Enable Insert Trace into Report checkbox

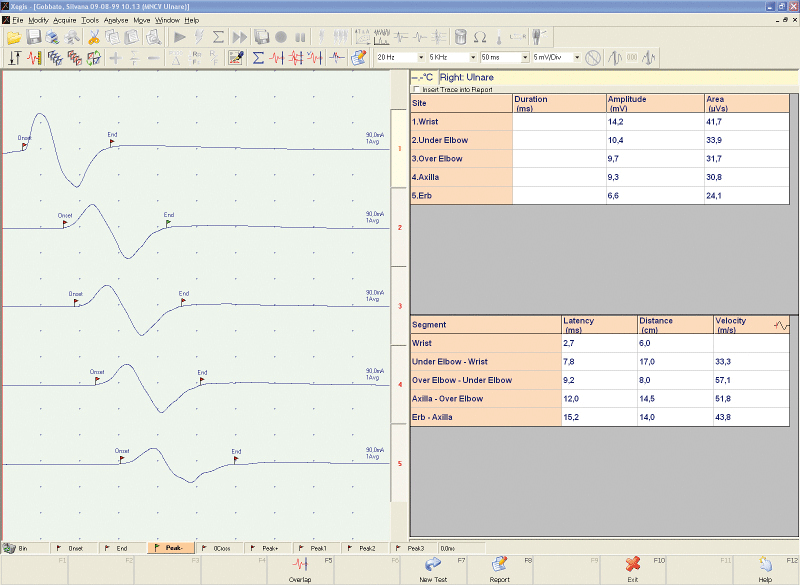[417, 89]
